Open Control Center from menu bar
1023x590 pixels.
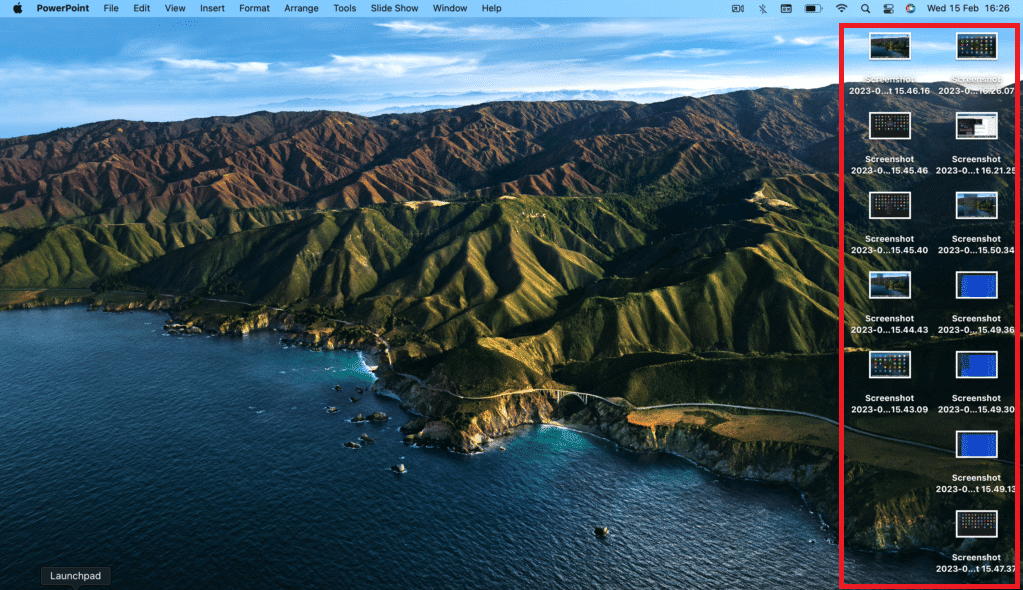point(887,8)
